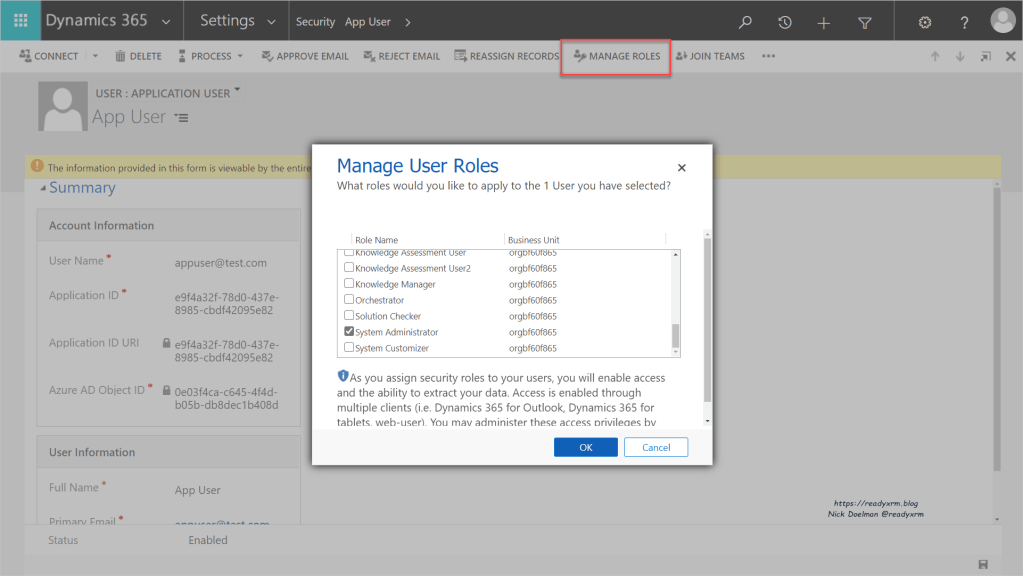Open advanced find funnel icon
This screenshot has height=576, width=1023.
point(865,22)
